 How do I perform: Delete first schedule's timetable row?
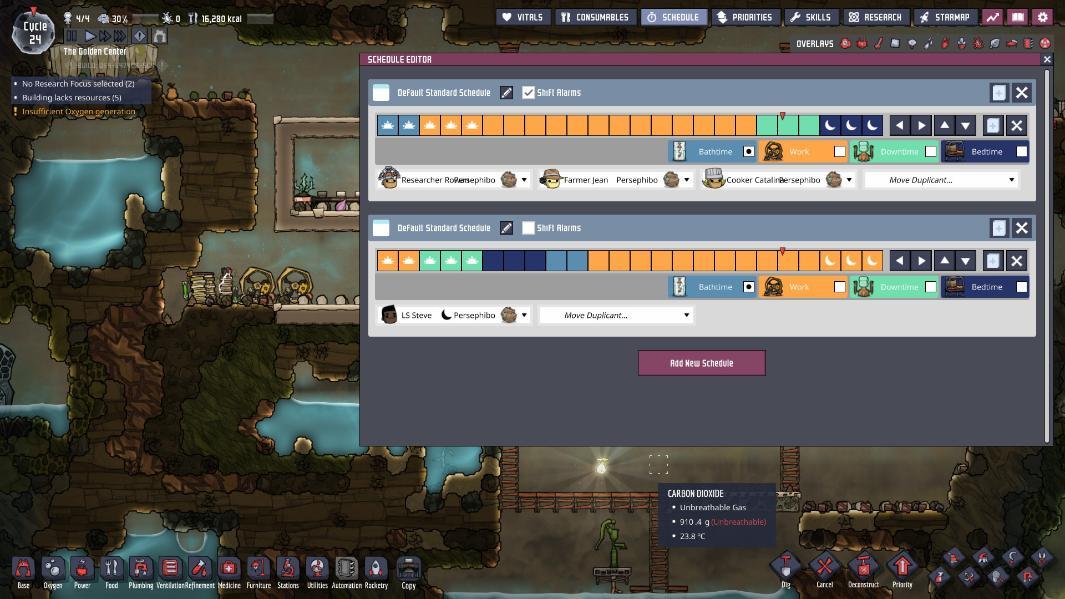(x=1016, y=125)
